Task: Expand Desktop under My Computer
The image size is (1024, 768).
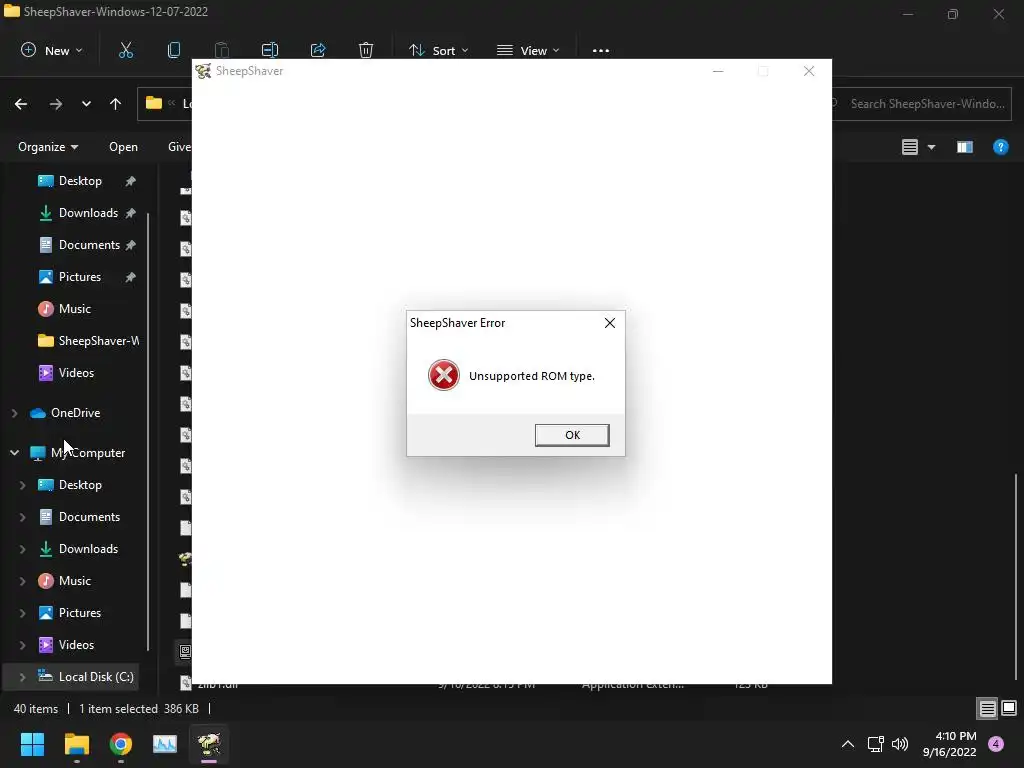Action: tap(22, 485)
